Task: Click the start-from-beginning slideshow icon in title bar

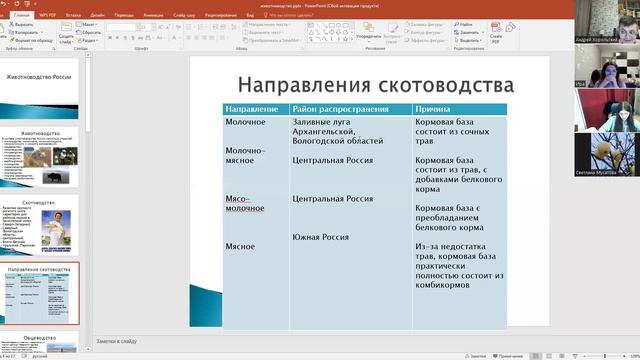Action: click(27, 4)
